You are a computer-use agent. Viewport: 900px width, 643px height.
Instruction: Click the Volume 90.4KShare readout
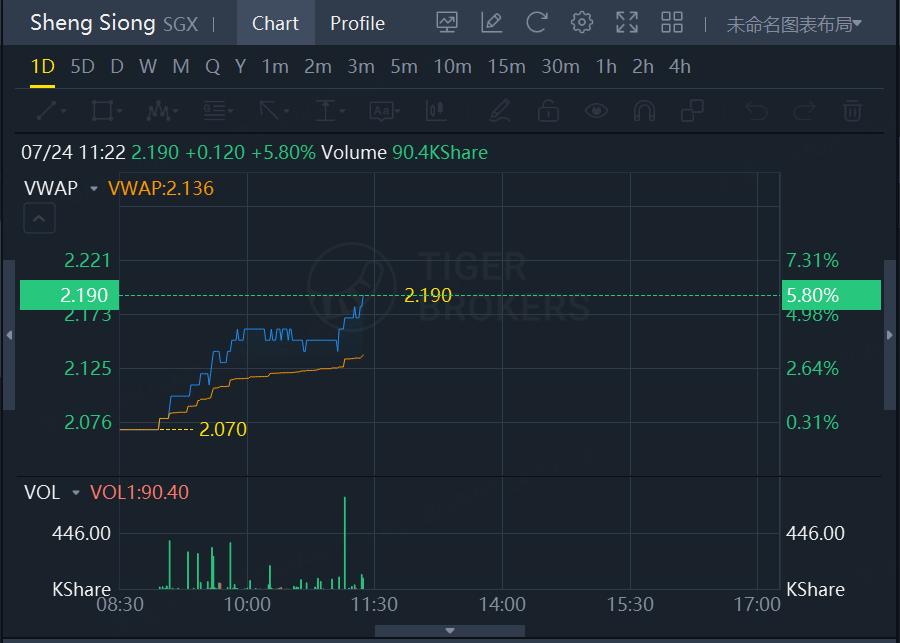(404, 153)
